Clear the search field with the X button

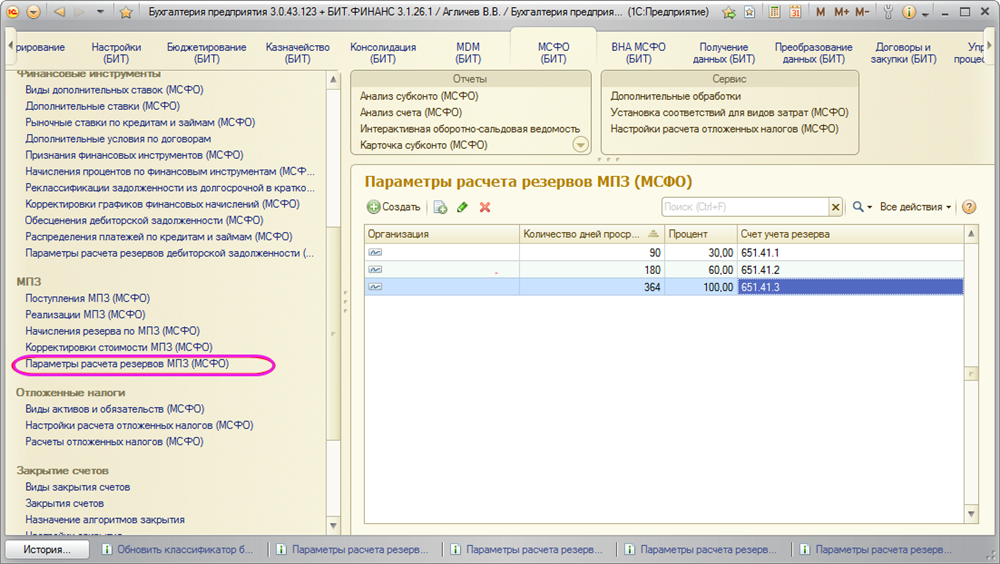[835, 207]
